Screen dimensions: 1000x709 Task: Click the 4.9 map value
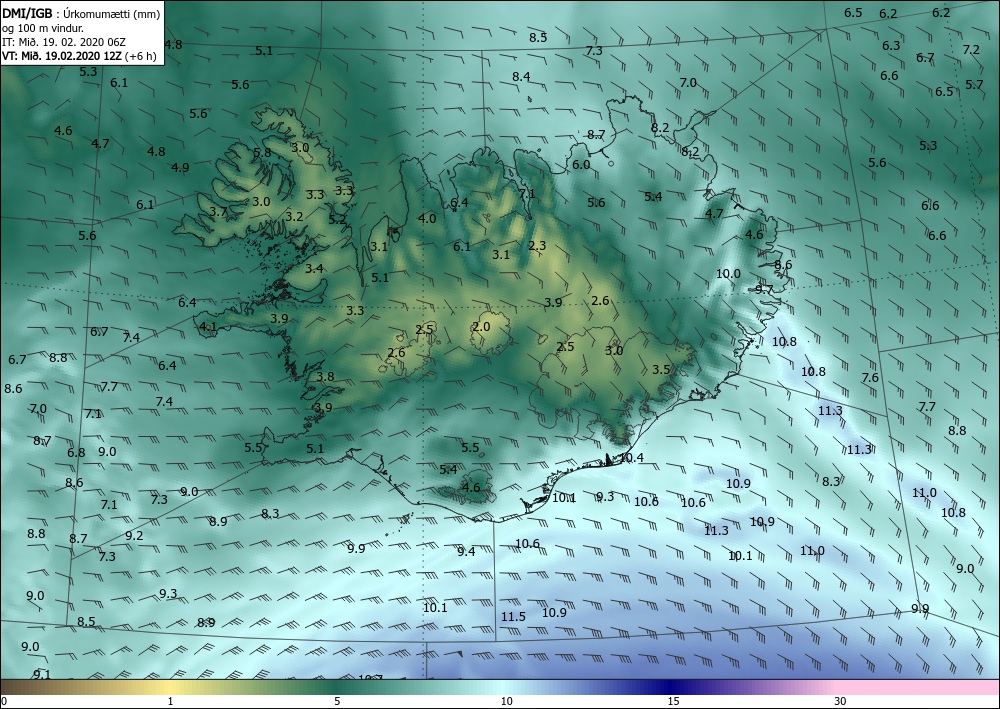tap(180, 168)
